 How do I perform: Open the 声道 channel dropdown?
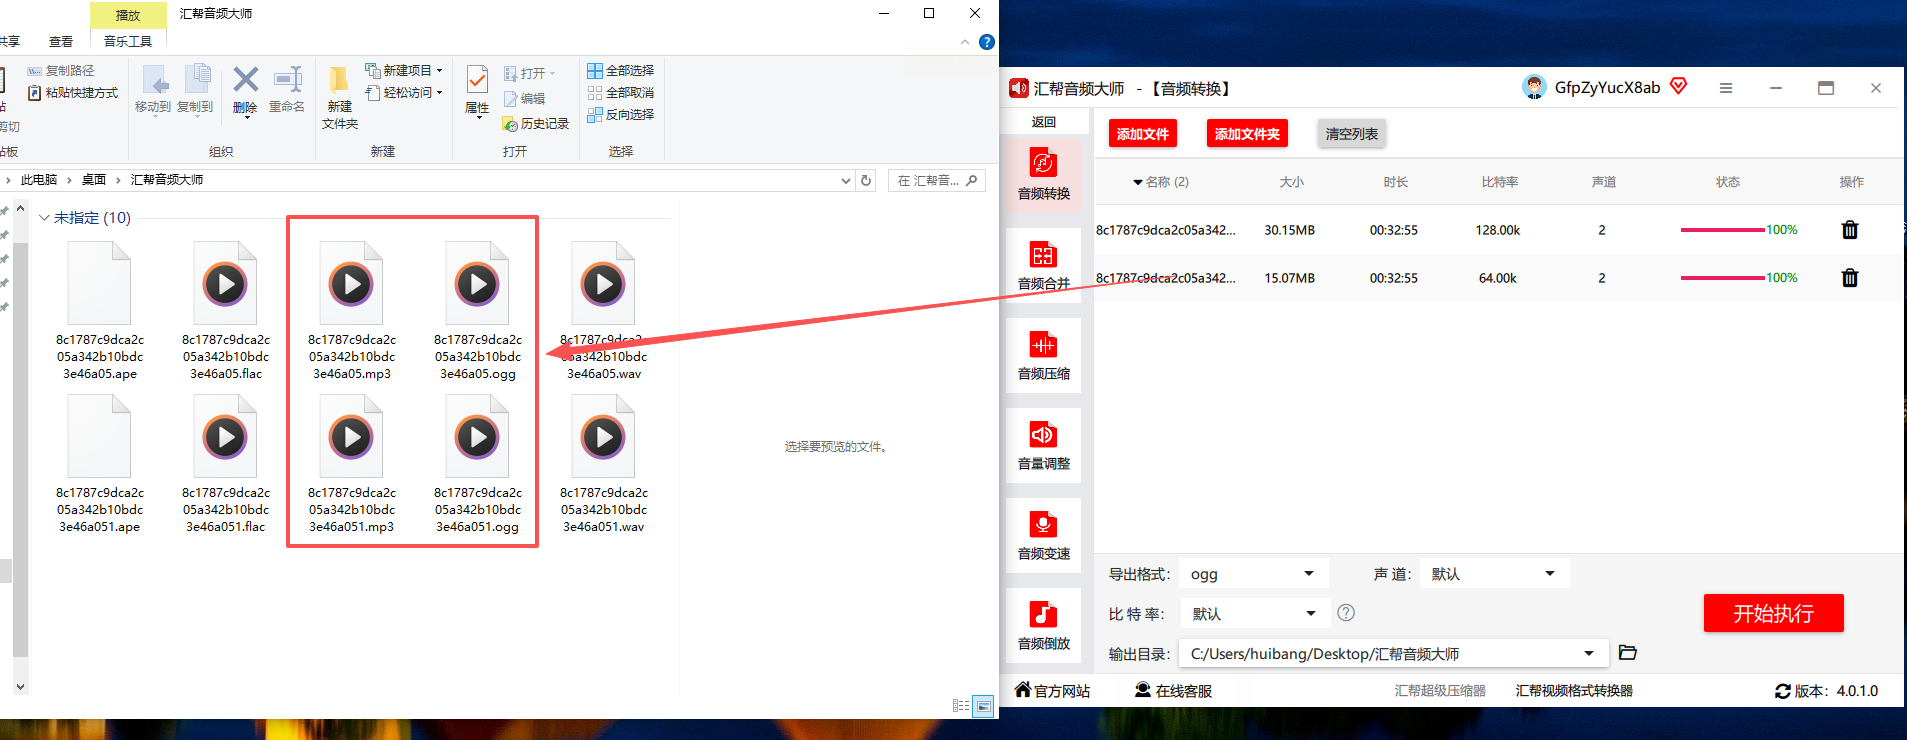pos(1494,574)
